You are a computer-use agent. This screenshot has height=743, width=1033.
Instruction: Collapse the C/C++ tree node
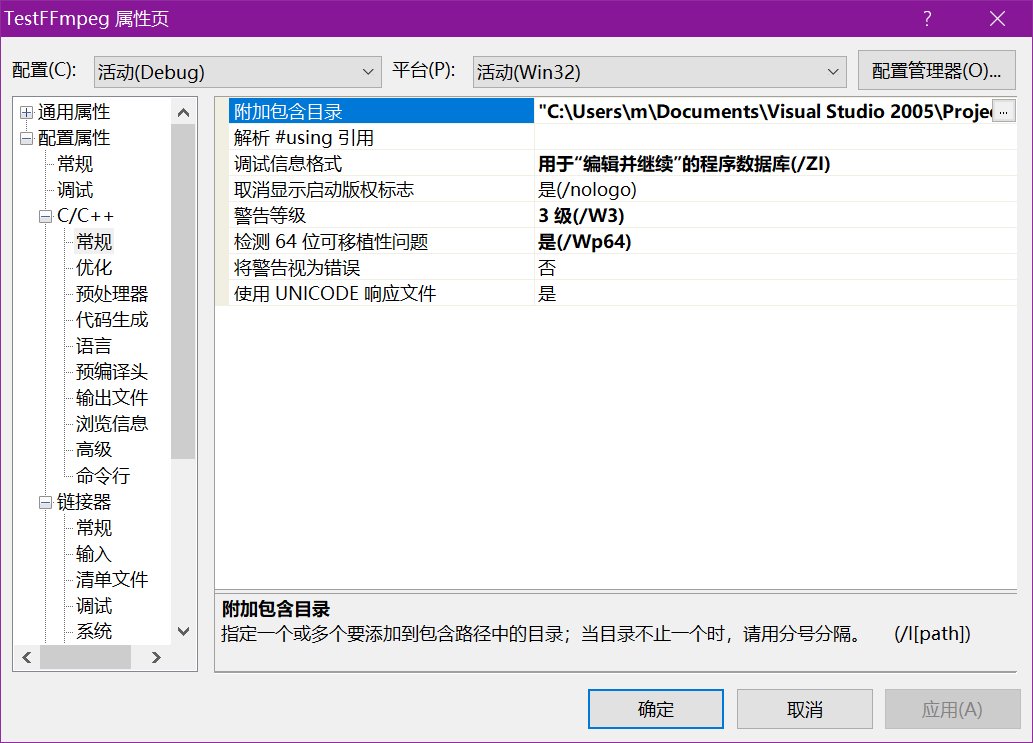[x=45, y=216]
